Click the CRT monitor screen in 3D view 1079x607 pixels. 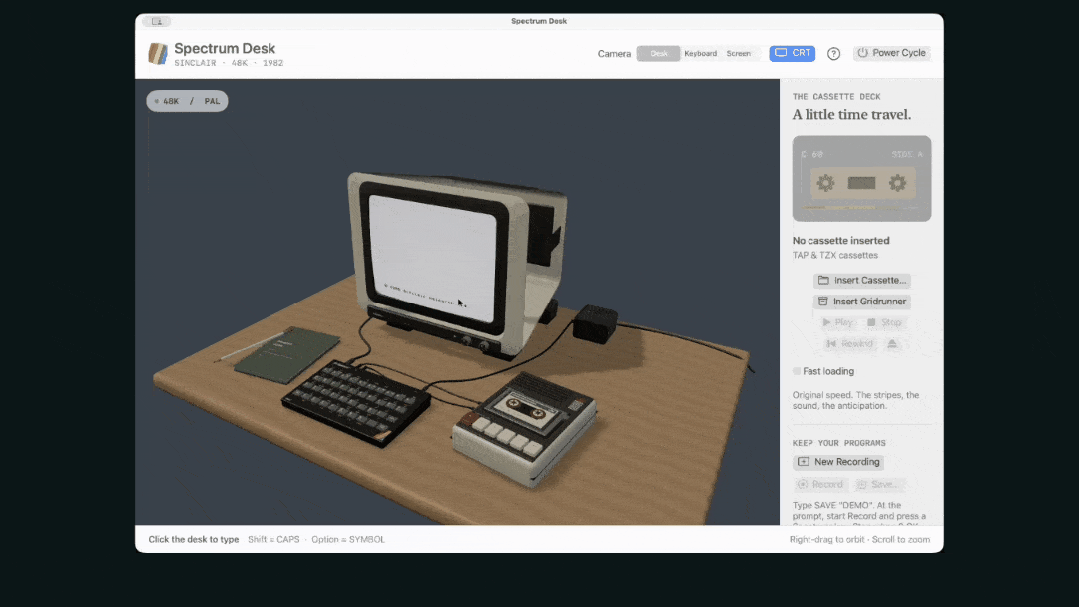pos(432,256)
